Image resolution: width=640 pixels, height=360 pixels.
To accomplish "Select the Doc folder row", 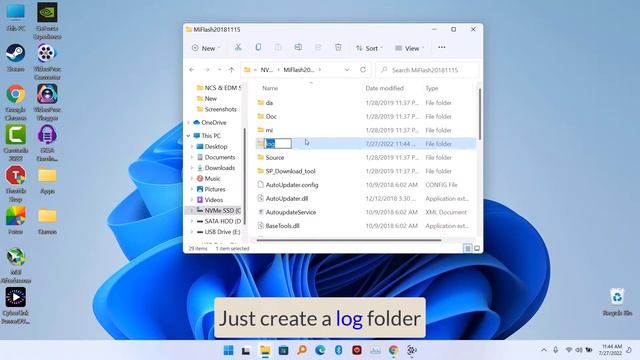I will coord(365,116).
